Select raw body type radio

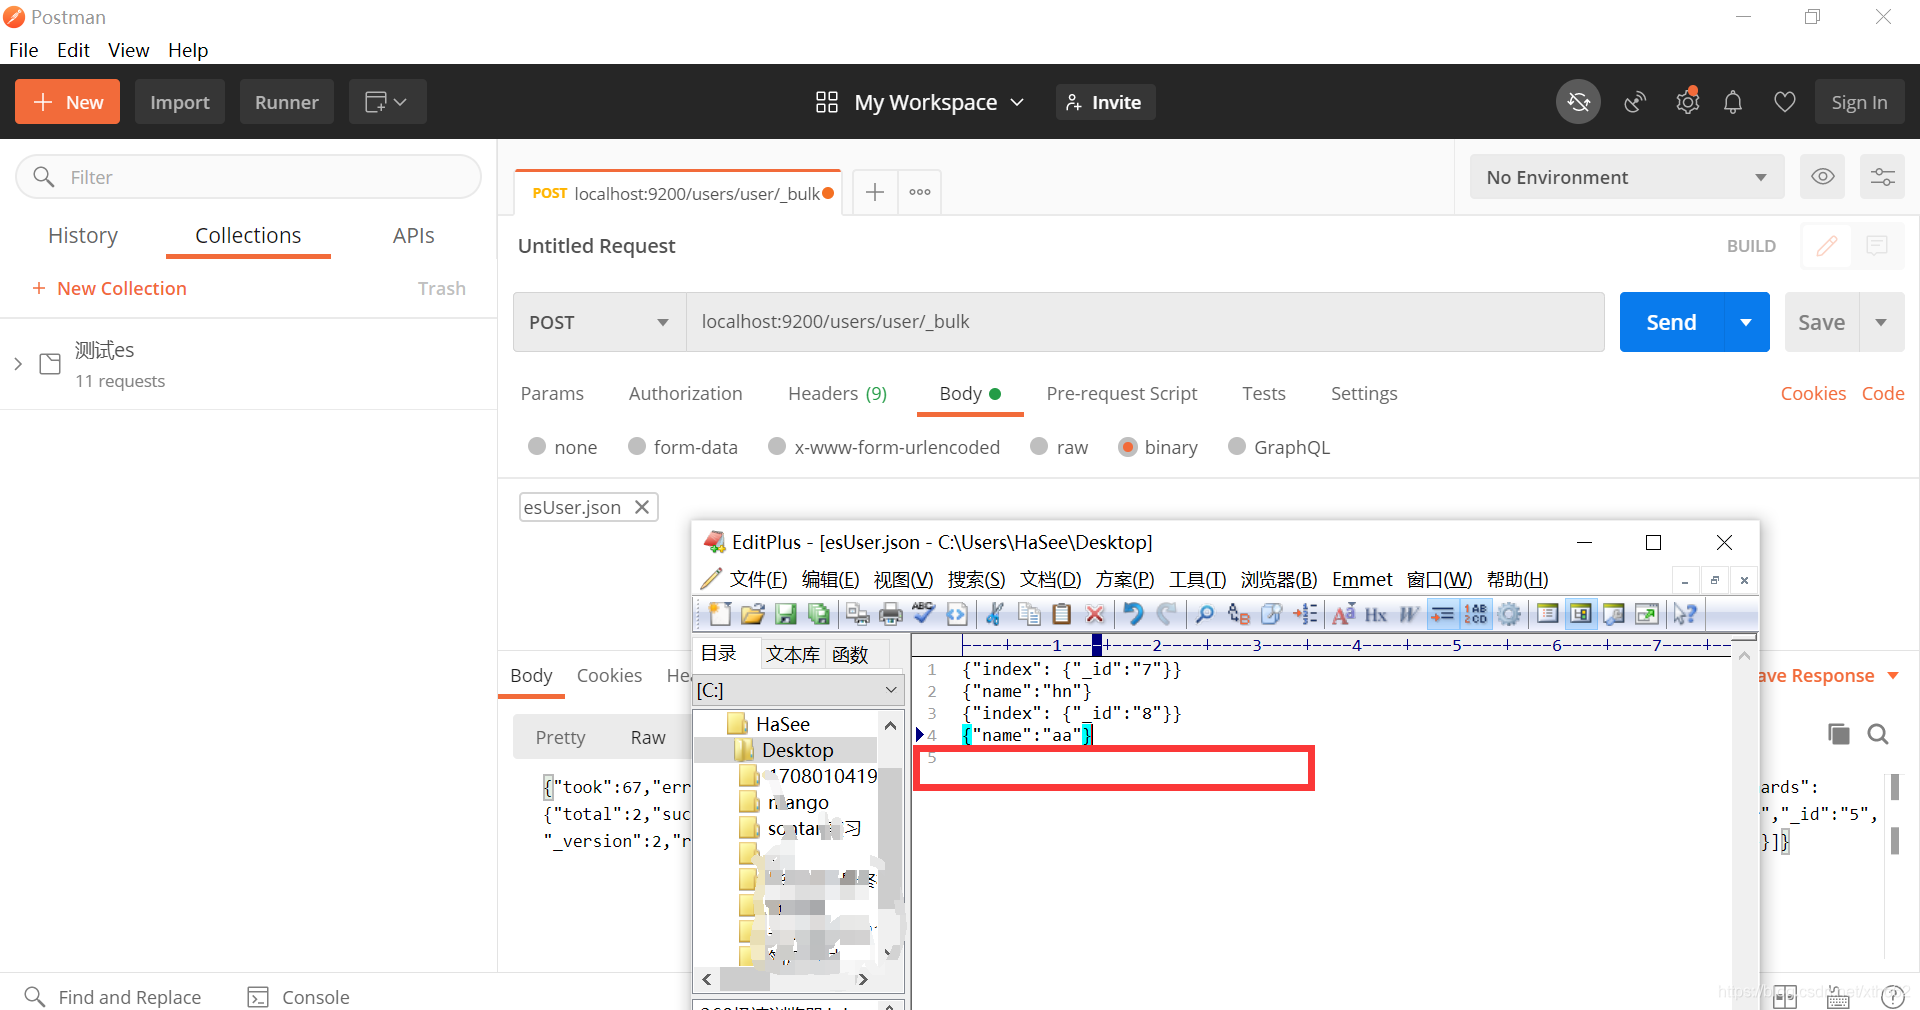point(1039,446)
